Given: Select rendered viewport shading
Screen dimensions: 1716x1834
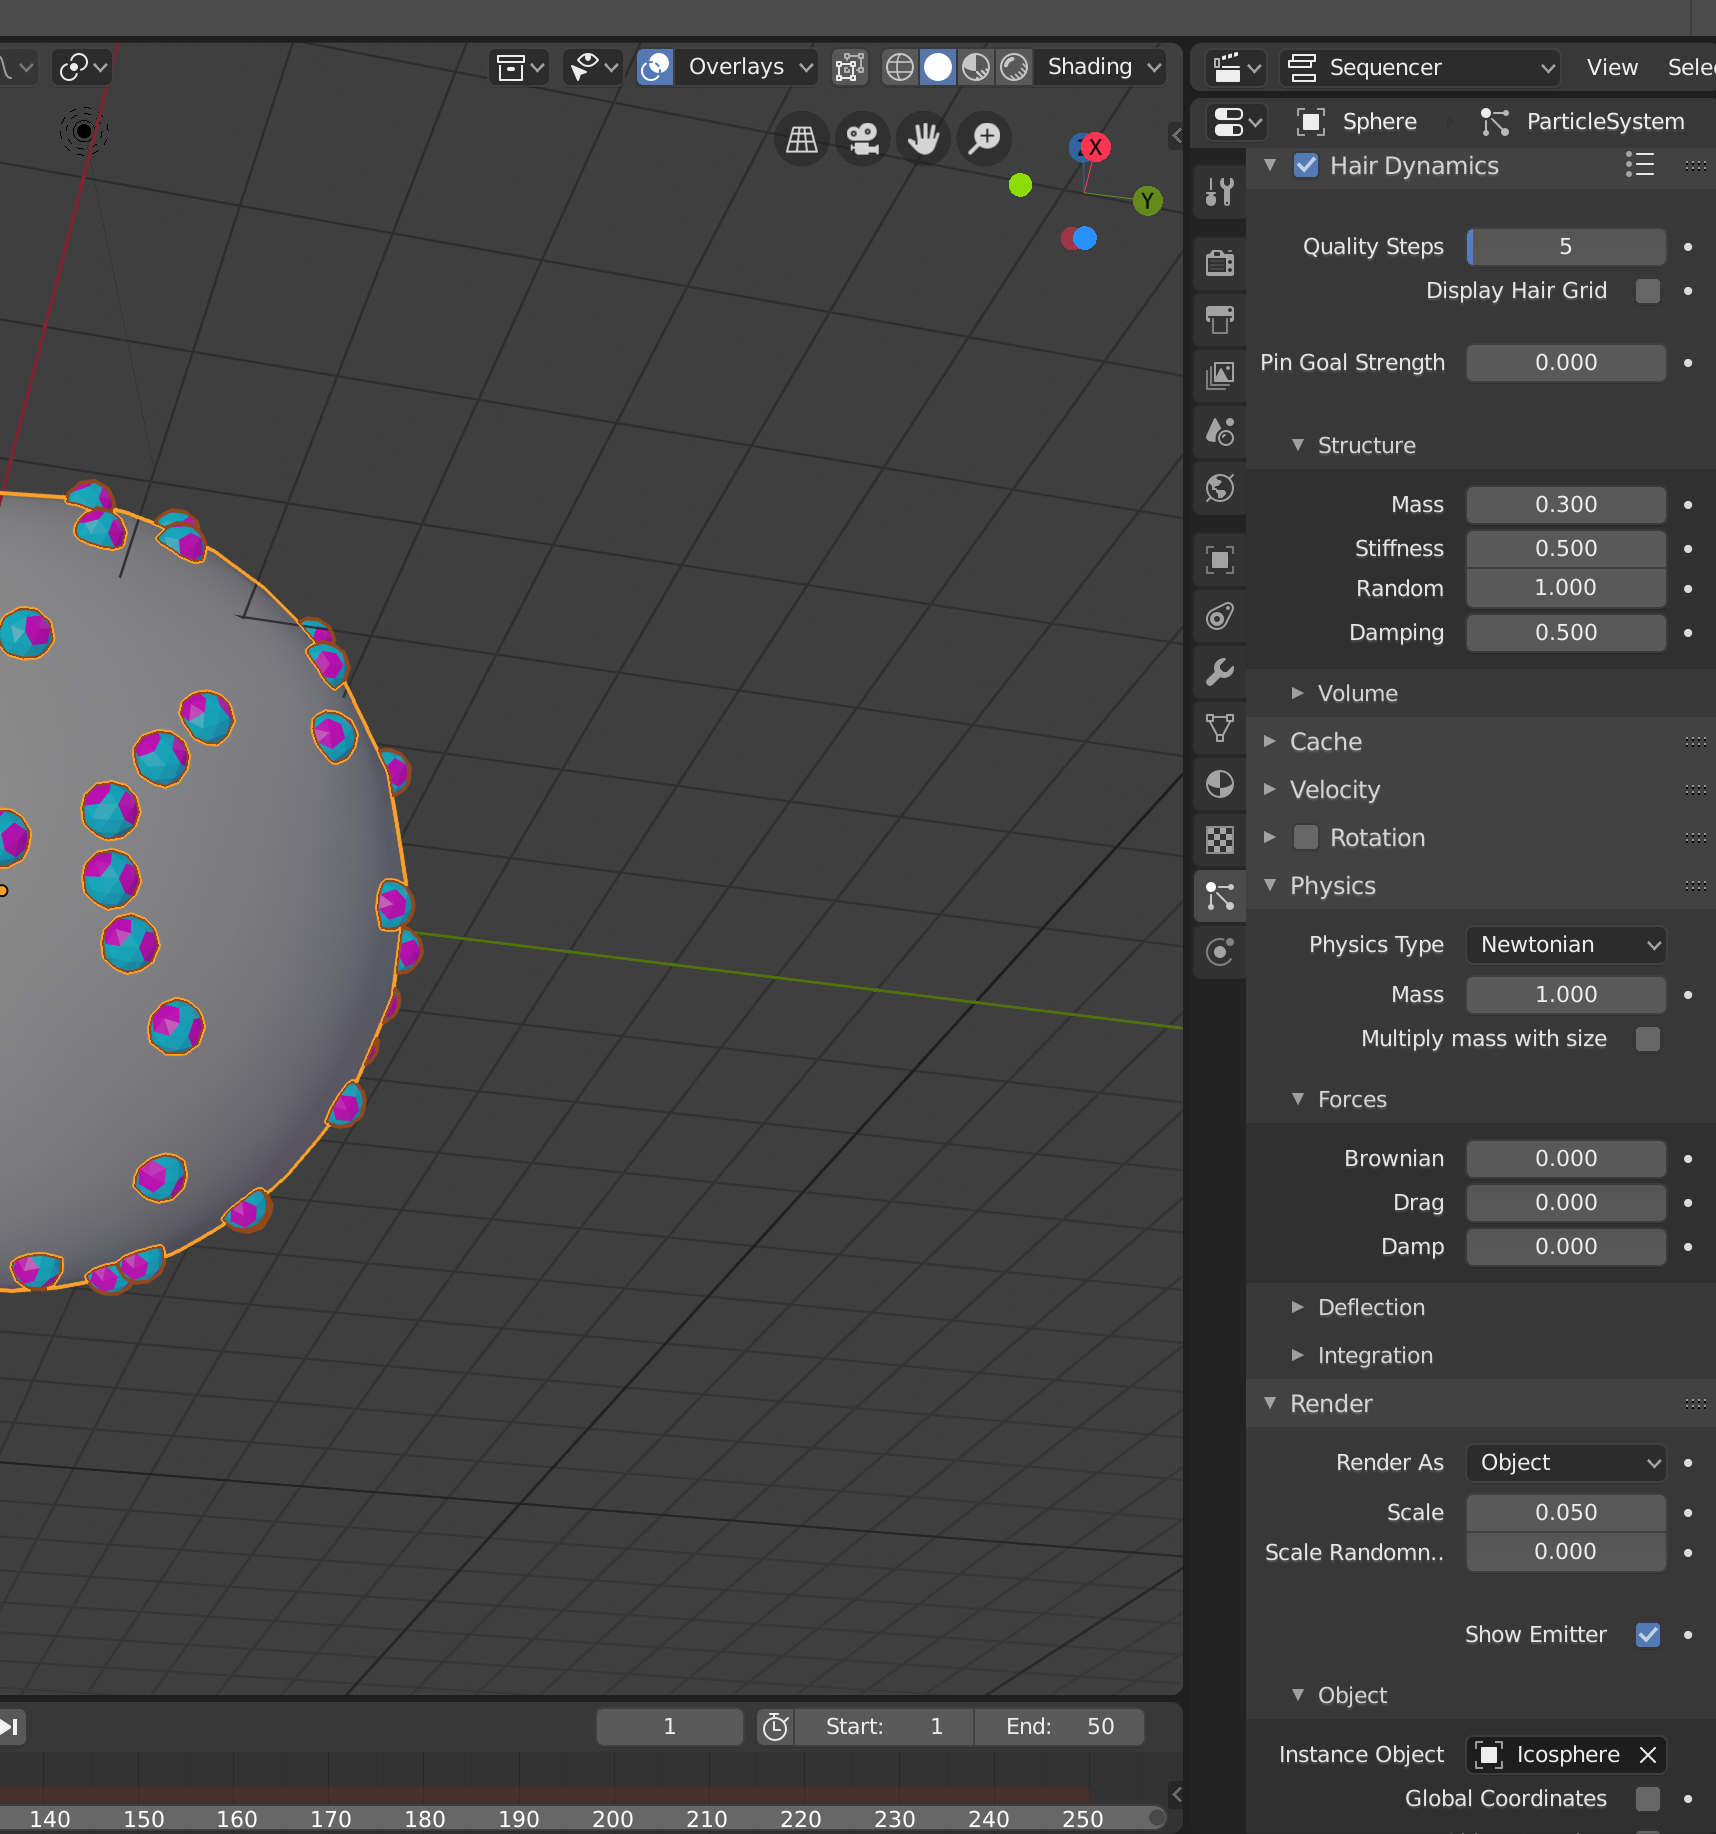Looking at the screenshot, I should pos(1014,67).
